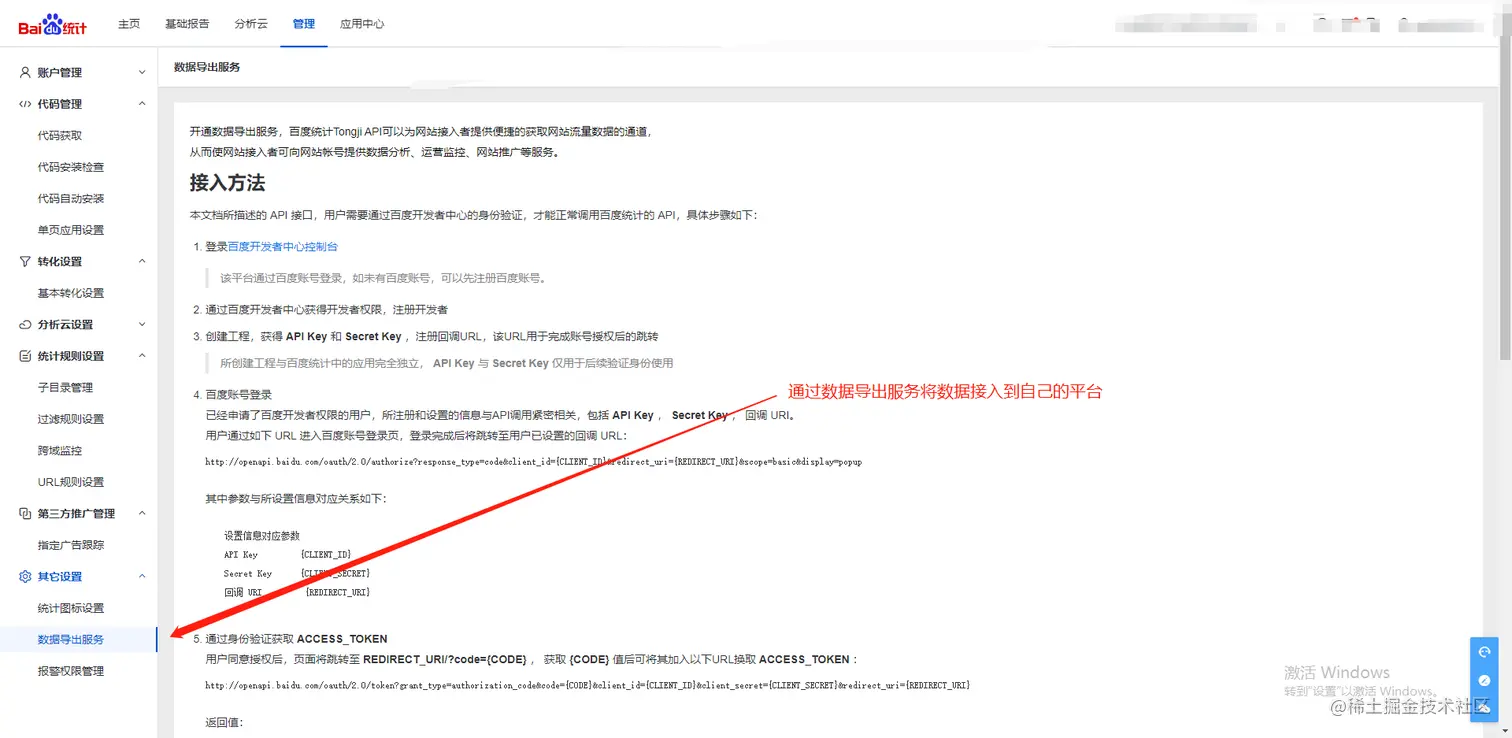The height and width of the screenshot is (738, 1512).
Task: Open the floating feedback pencil icon
Action: 1484,680
